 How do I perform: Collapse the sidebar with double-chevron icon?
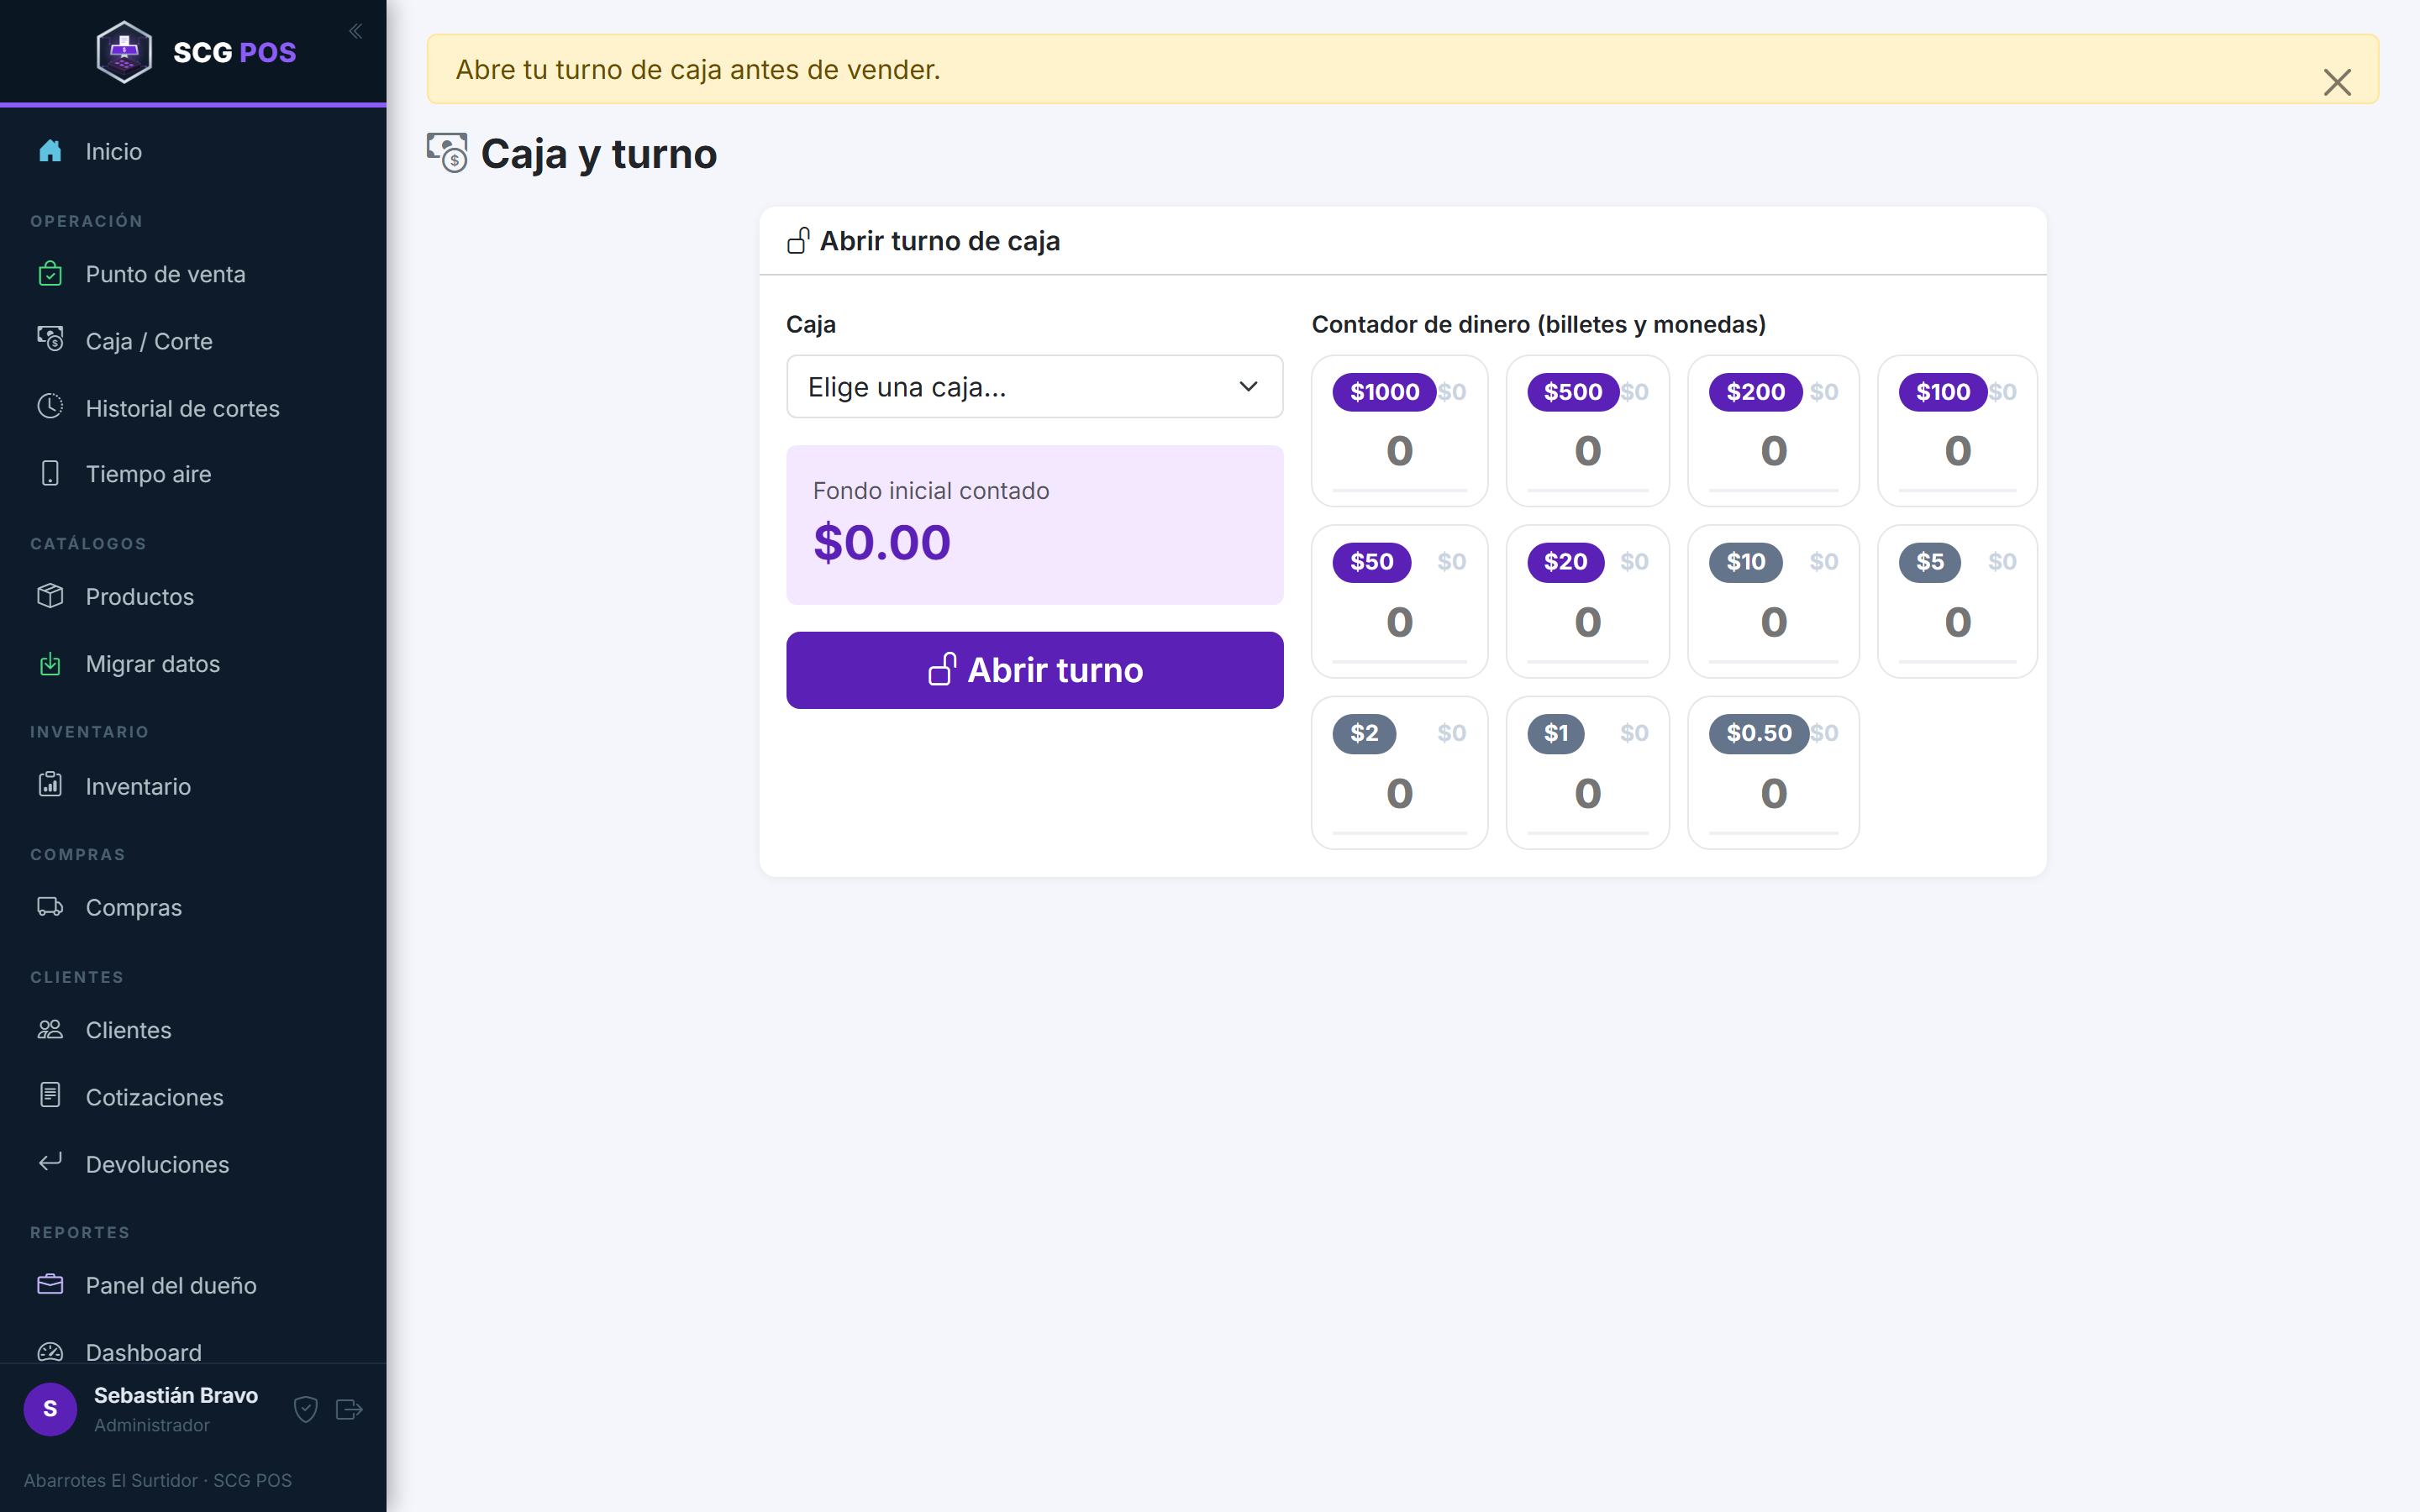pyautogui.click(x=355, y=31)
